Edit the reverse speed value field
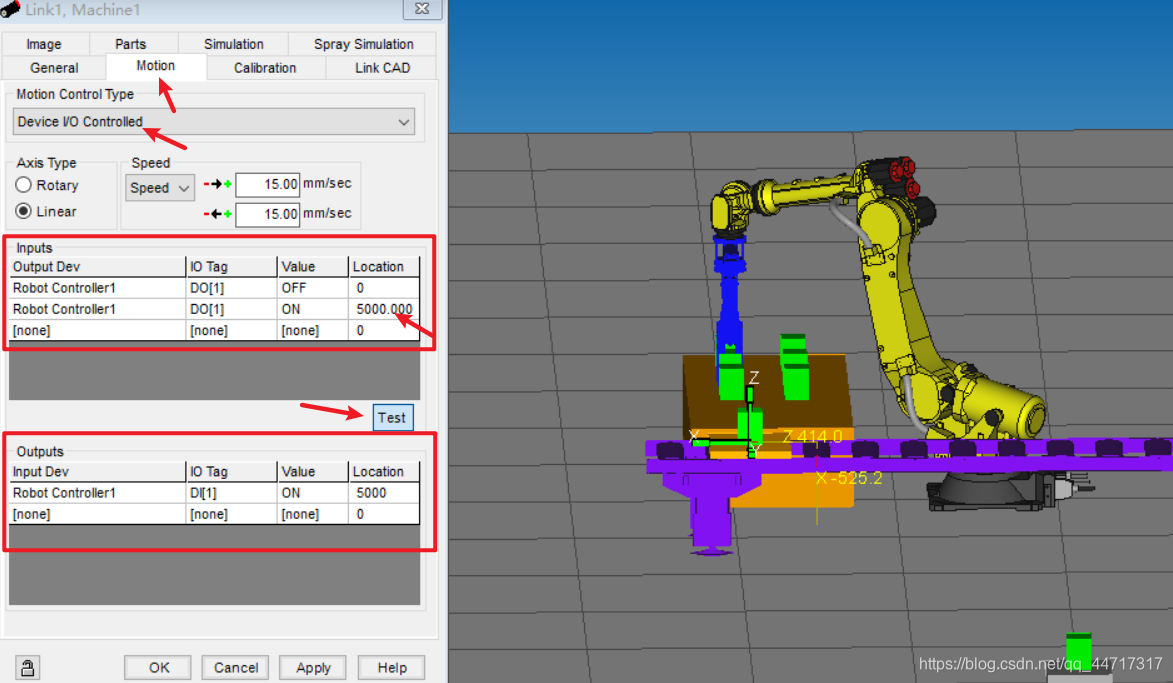 pyautogui.click(x=267, y=214)
